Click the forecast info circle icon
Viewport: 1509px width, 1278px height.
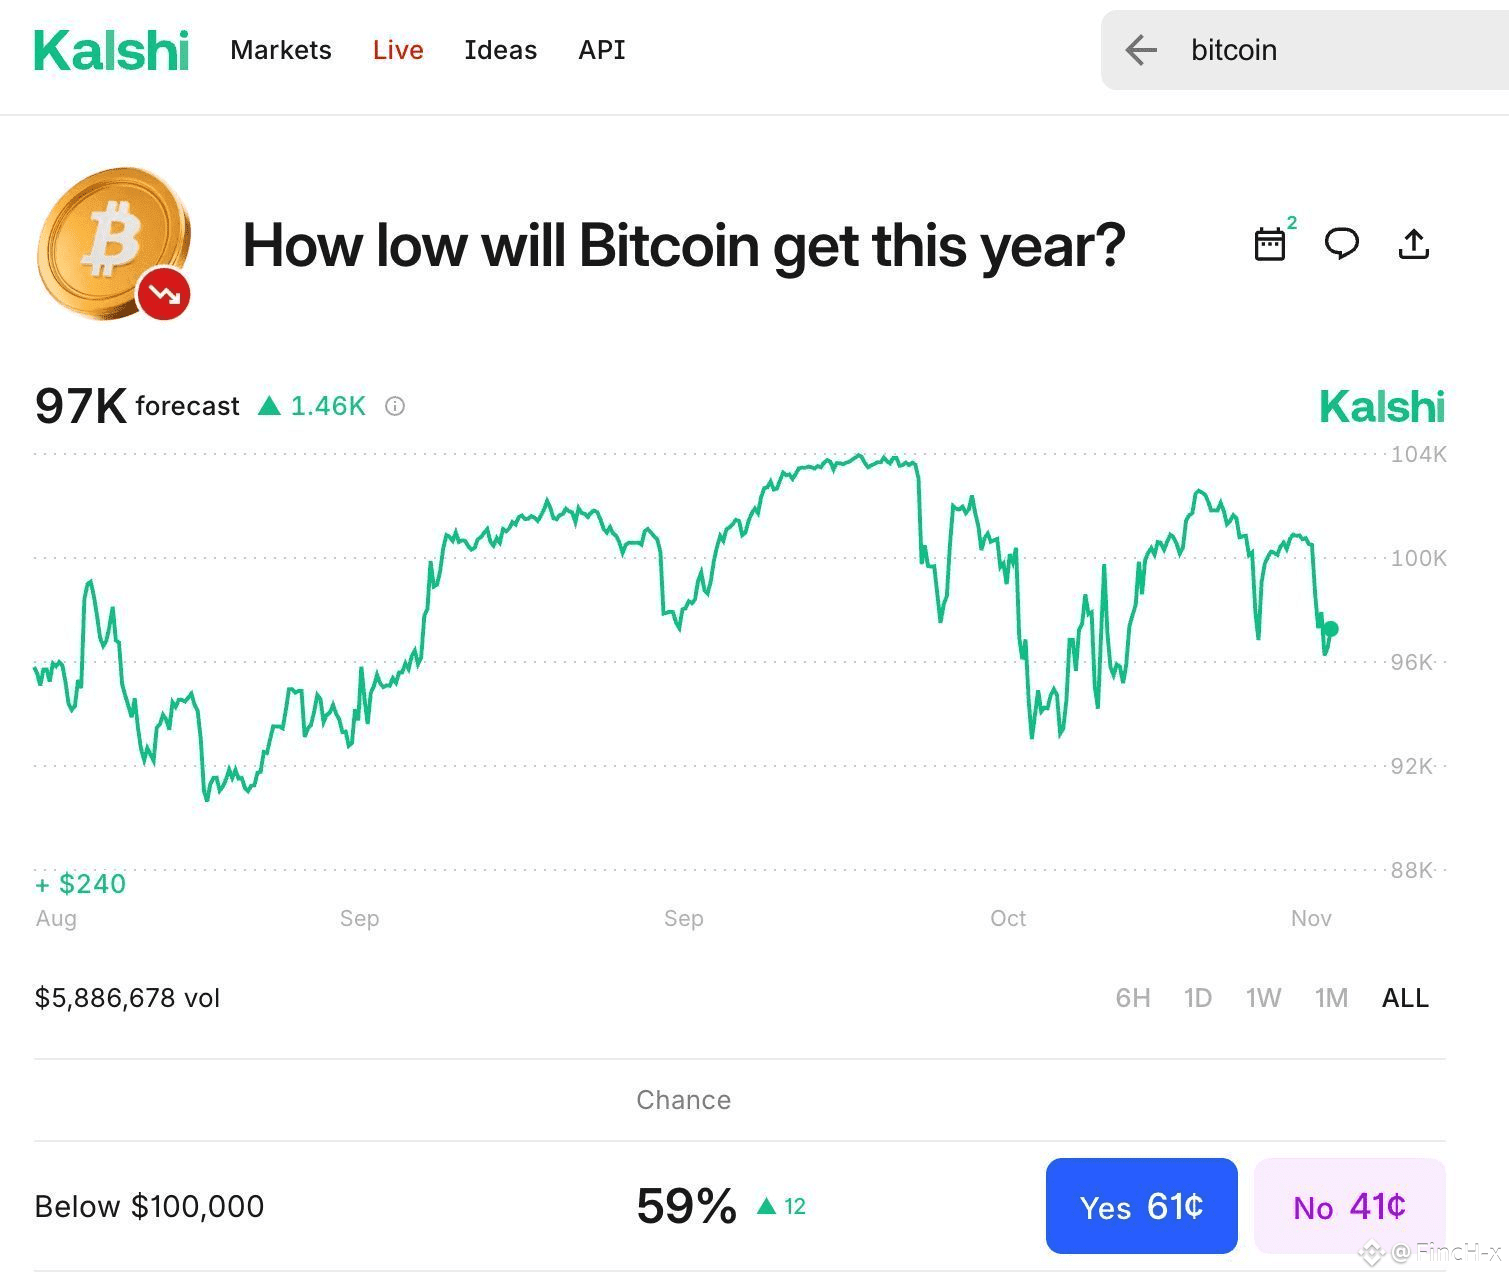(395, 406)
